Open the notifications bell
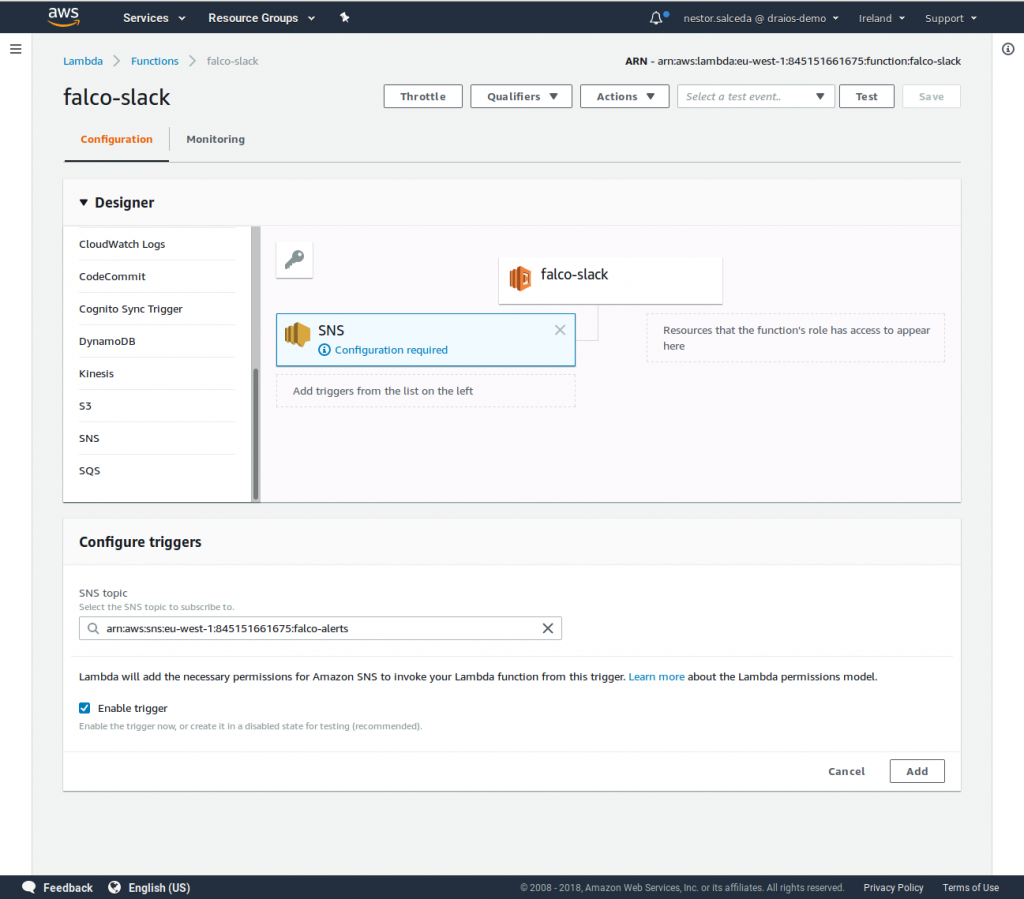Screen dimensions: 1024x899 [655, 16]
